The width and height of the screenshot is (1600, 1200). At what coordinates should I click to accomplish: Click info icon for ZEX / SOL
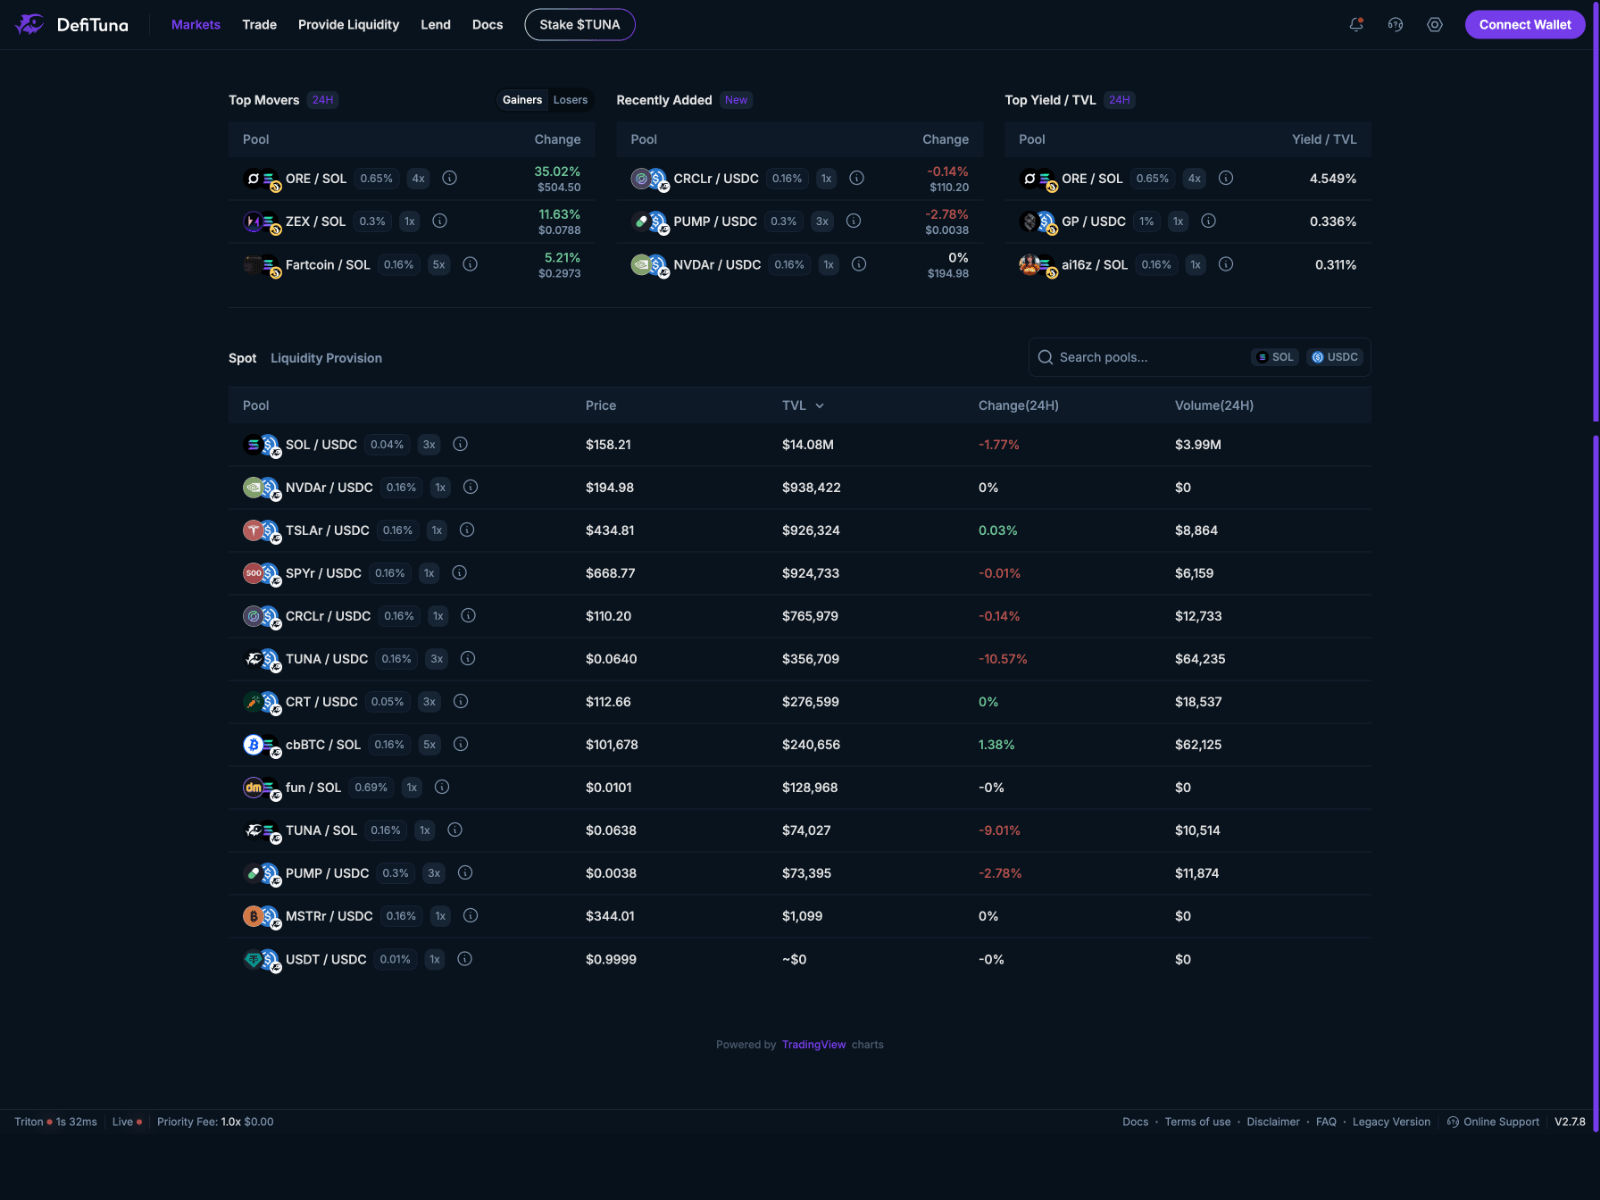click(x=440, y=221)
